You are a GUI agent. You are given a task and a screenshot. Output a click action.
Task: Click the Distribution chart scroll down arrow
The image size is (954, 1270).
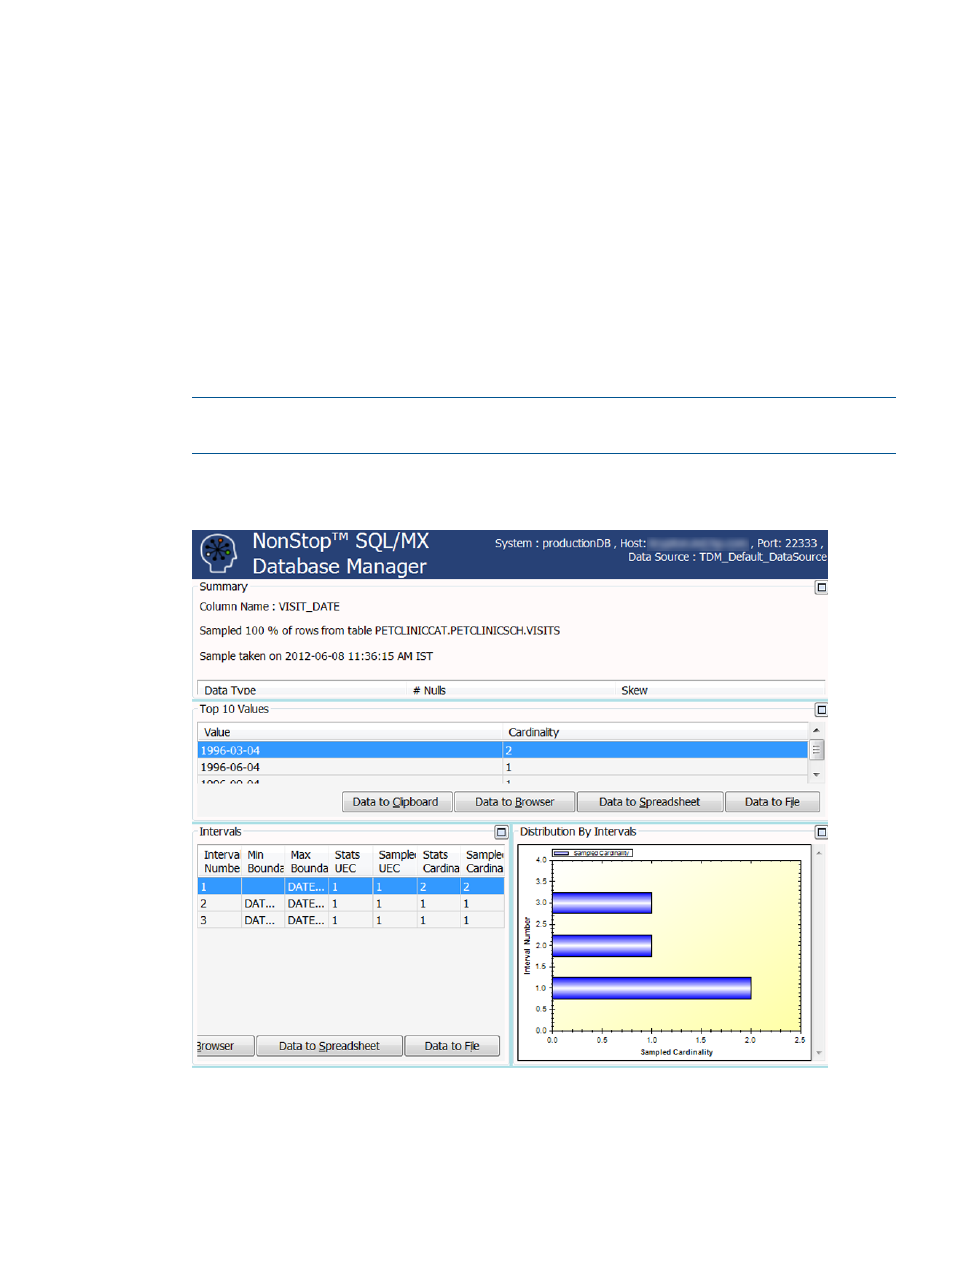click(819, 1053)
